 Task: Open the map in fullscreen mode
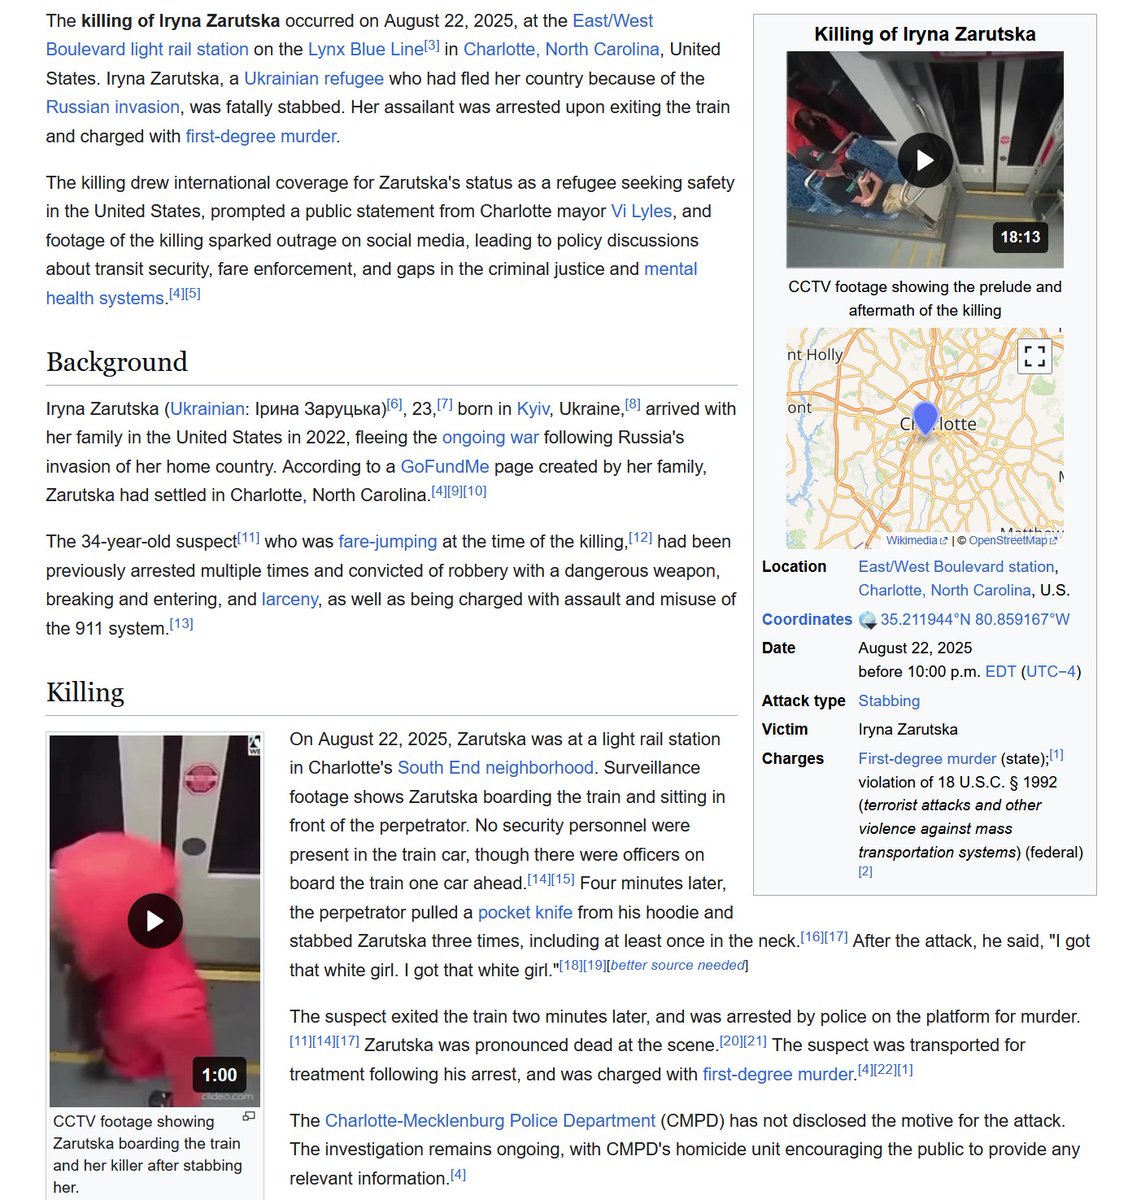click(x=1035, y=356)
